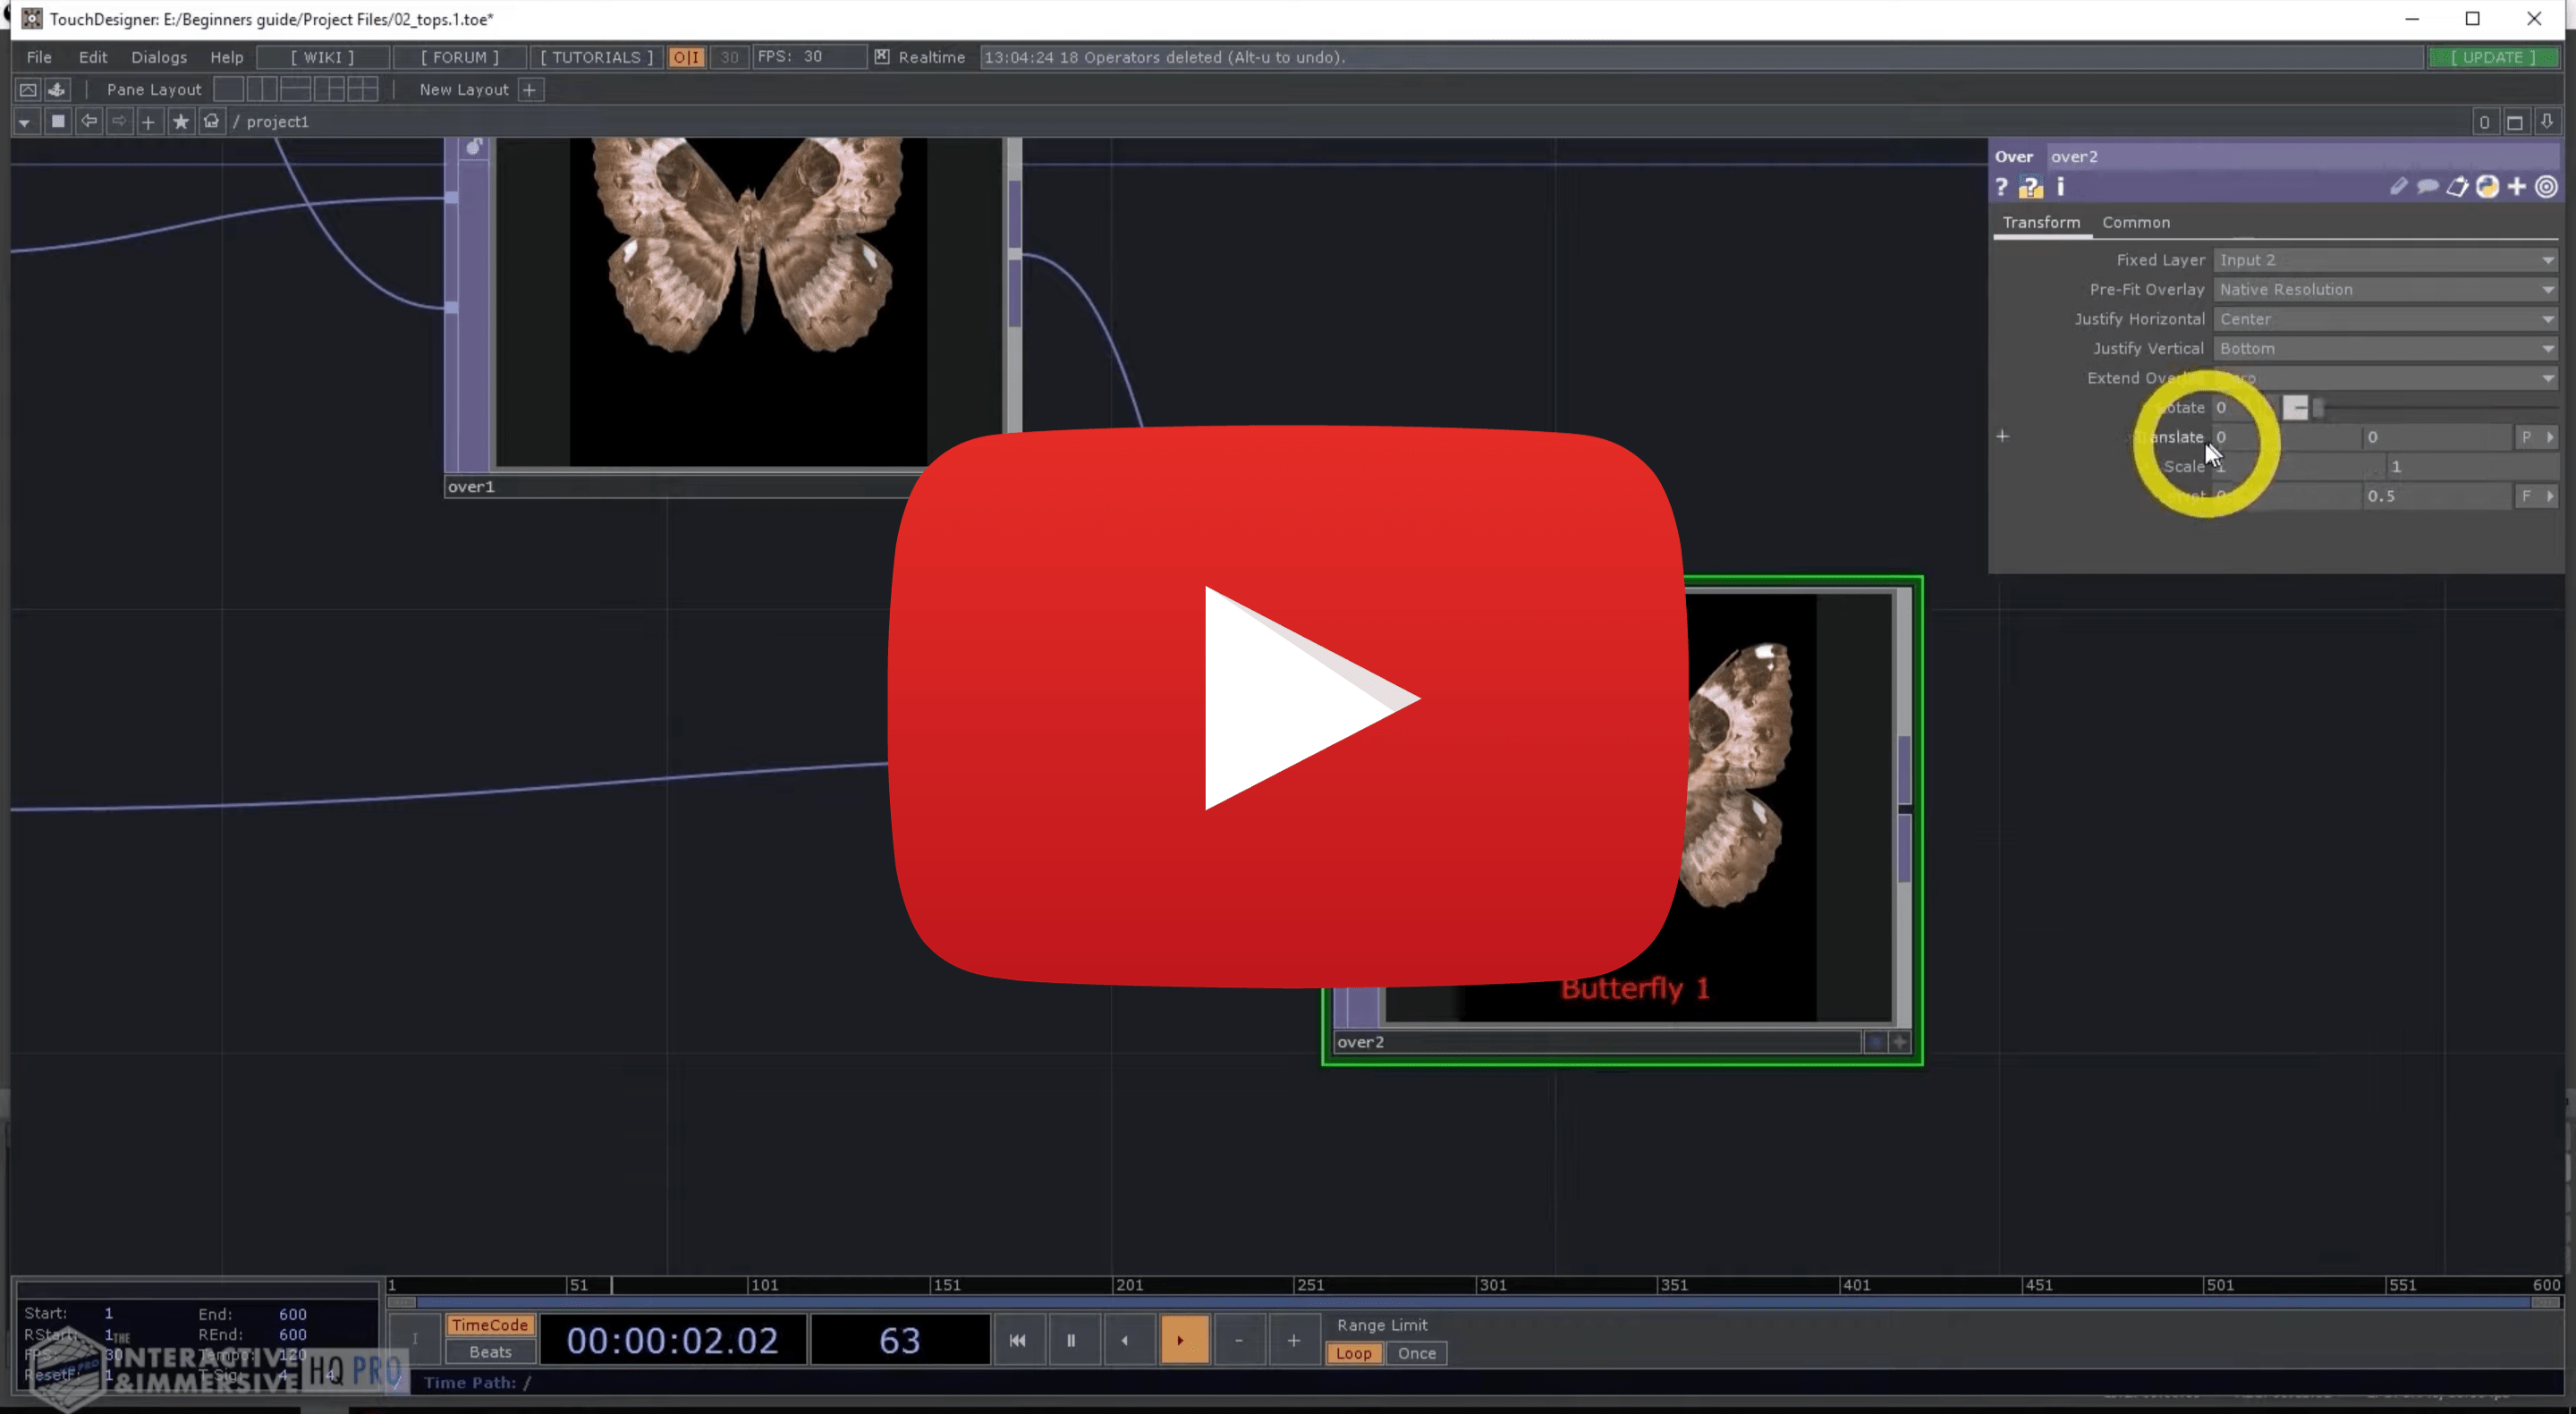Pause the timeline playback

pyautogui.click(x=1070, y=1340)
